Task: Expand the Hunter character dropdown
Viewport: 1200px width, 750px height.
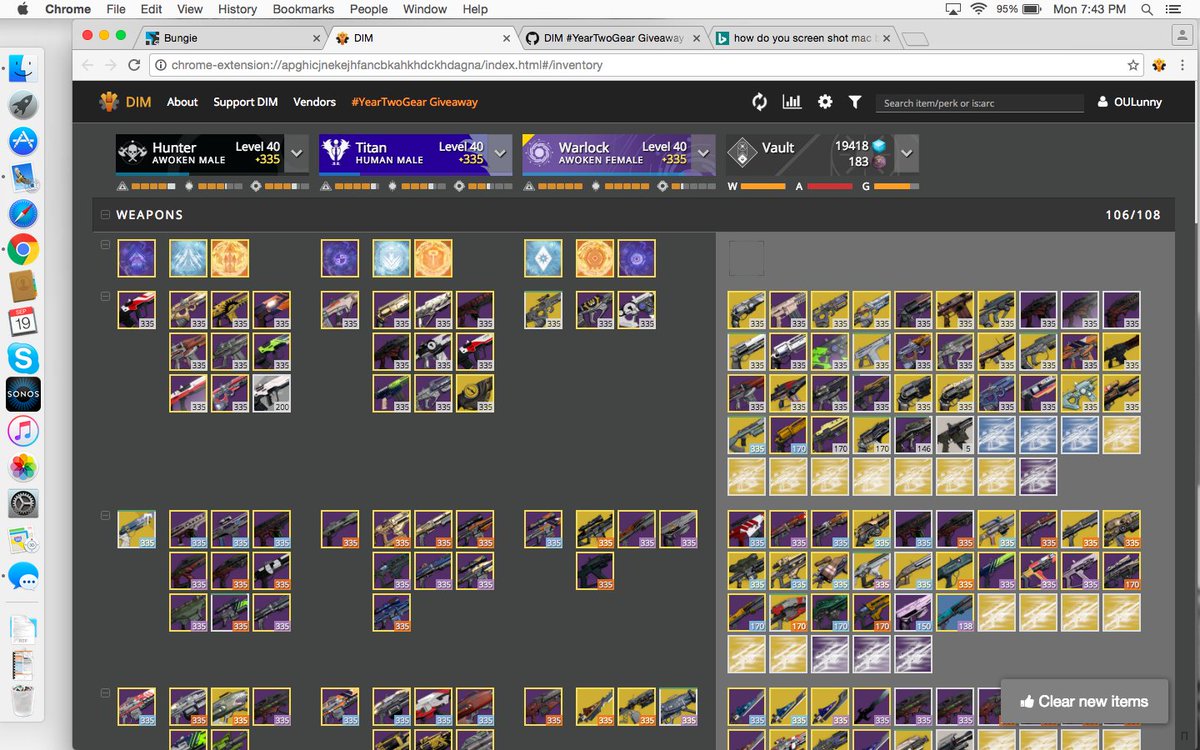Action: 296,154
